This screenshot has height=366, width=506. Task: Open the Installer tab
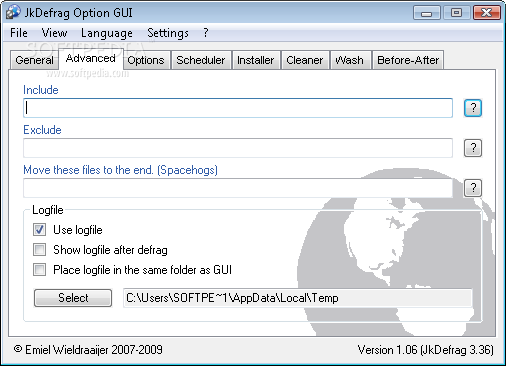pos(255,60)
